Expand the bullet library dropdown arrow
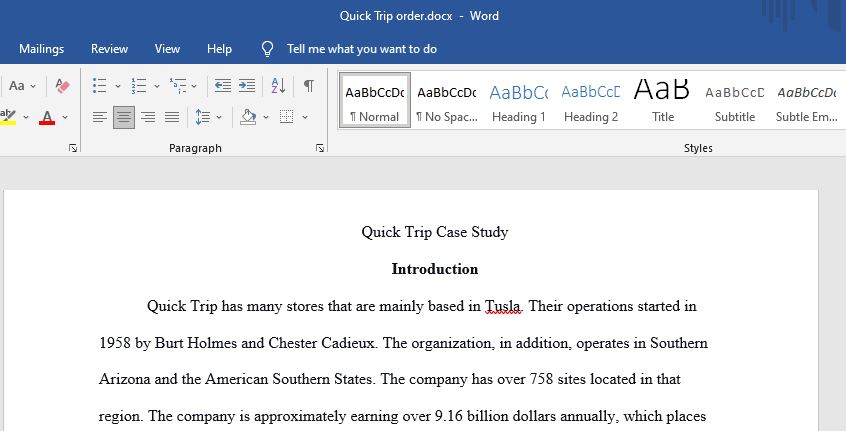 (x=117, y=86)
